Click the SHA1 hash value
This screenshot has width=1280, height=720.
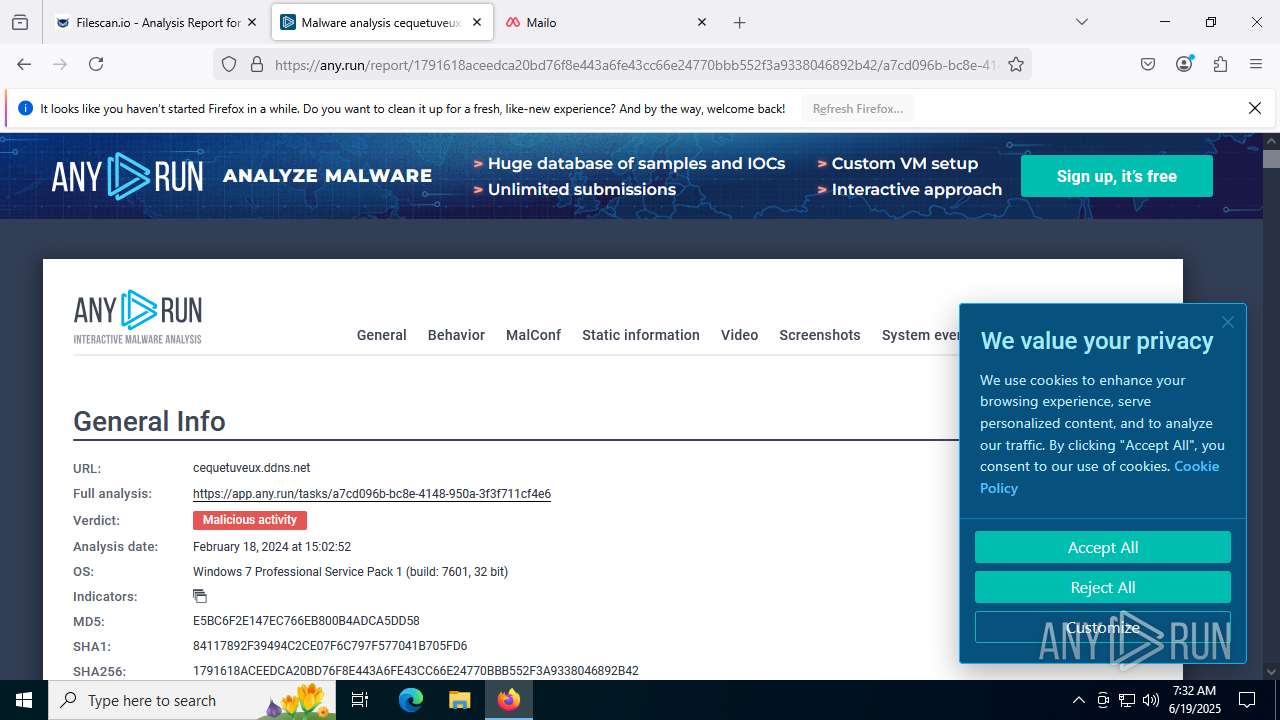(x=330, y=646)
